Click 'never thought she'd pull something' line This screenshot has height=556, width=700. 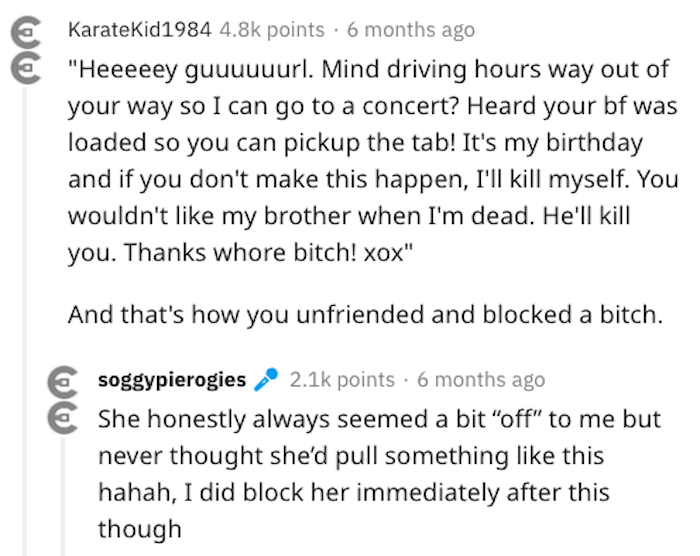click(x=351, y=456)
